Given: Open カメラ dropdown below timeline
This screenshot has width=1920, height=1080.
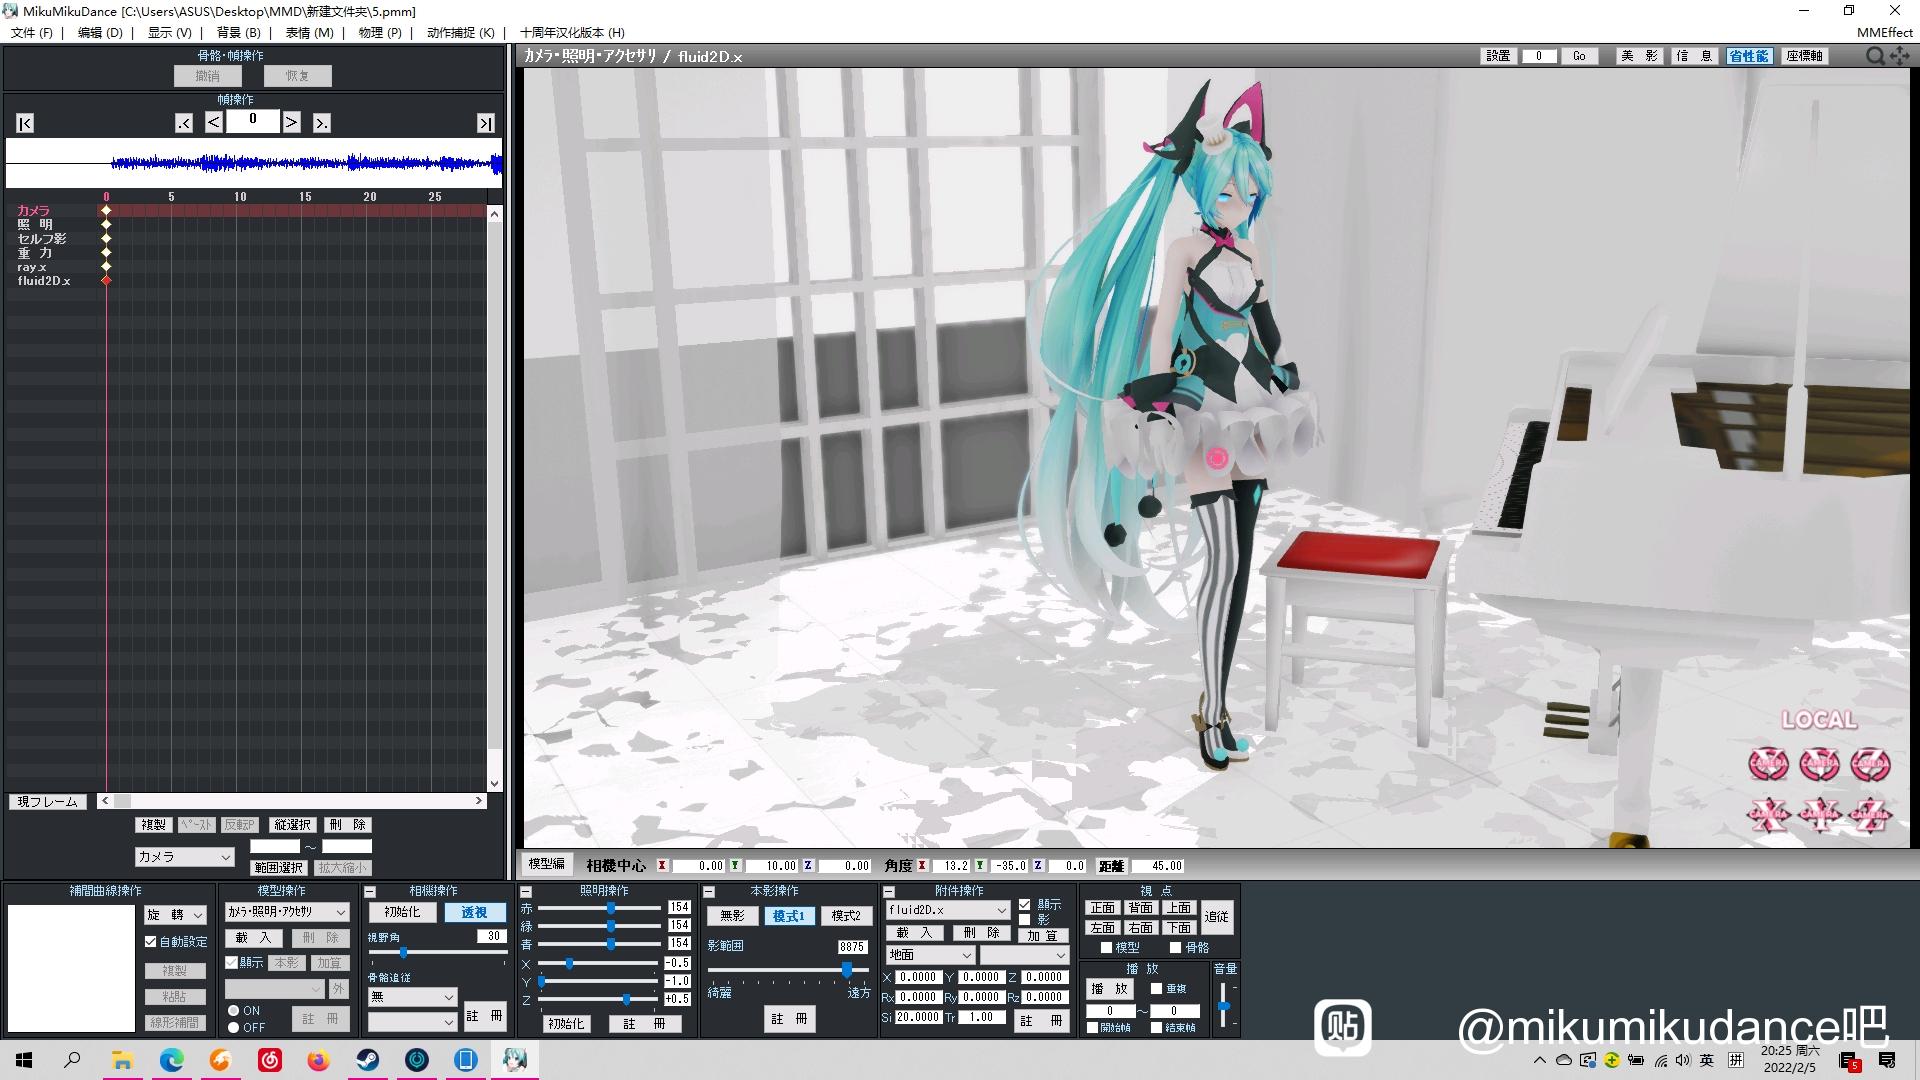Looking at the screenshot, I should [x=184, y=857].
